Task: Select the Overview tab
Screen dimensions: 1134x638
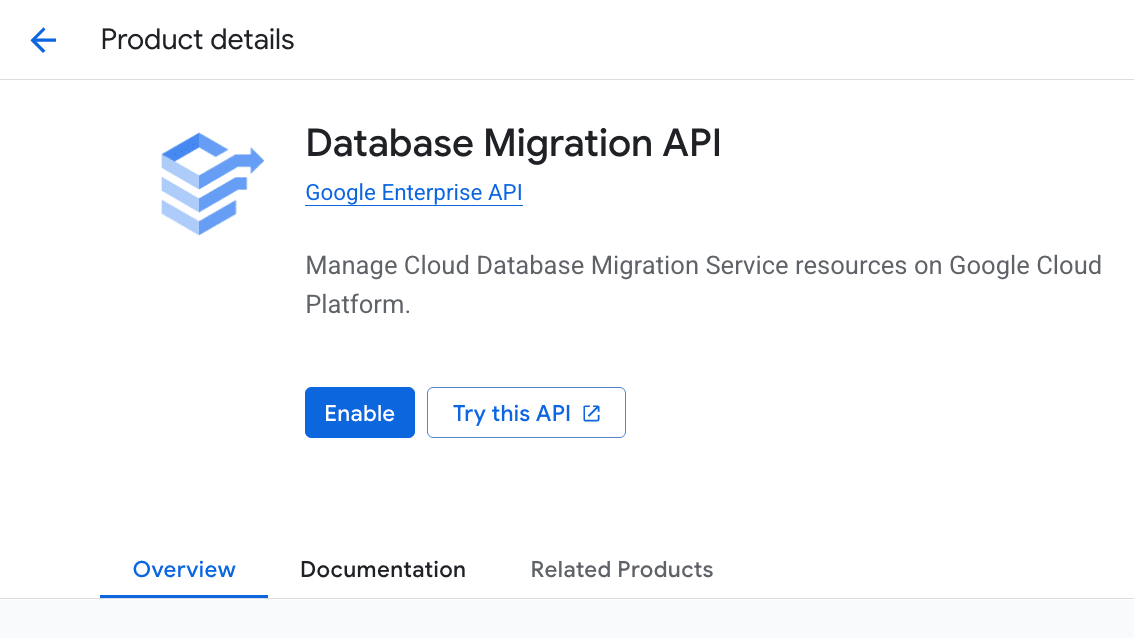Action: tap(184, 569)
